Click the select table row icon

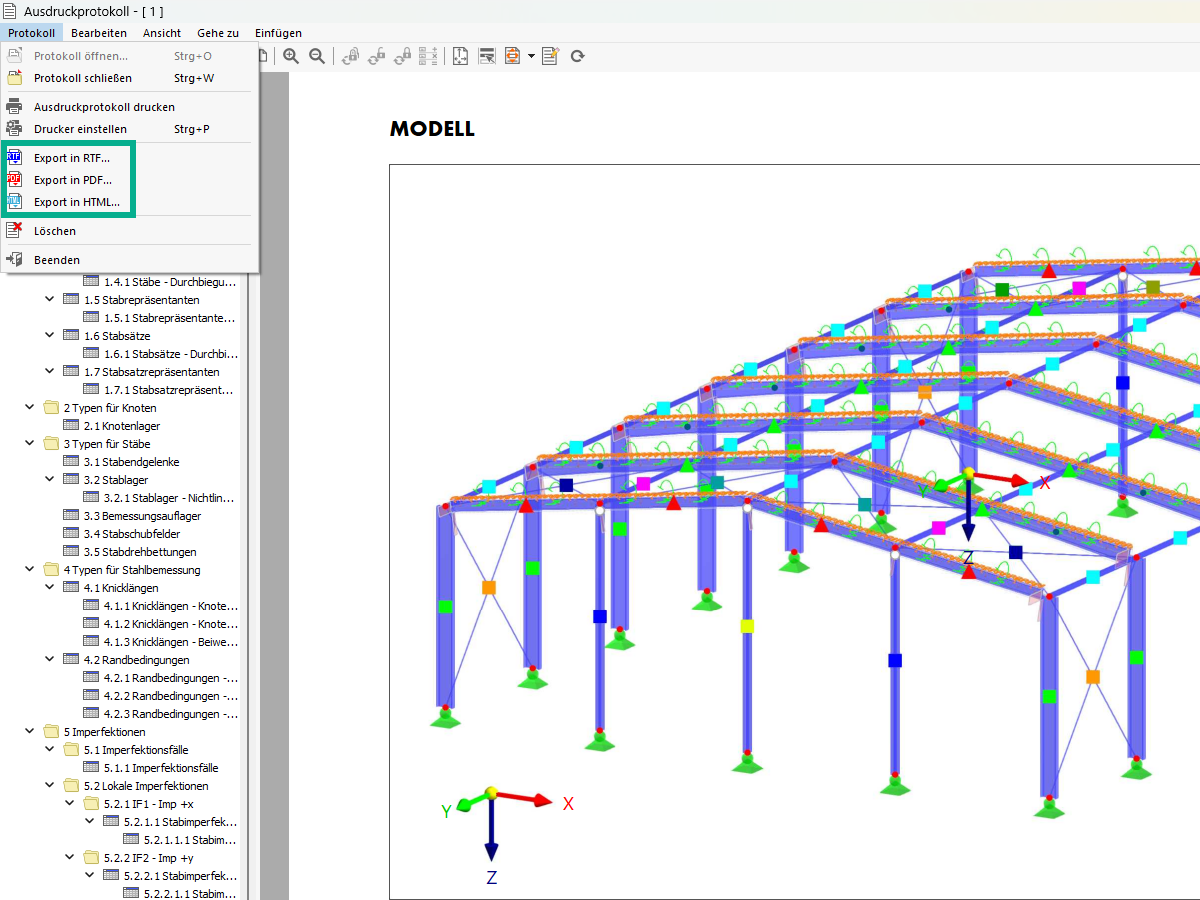click(487, 56)
